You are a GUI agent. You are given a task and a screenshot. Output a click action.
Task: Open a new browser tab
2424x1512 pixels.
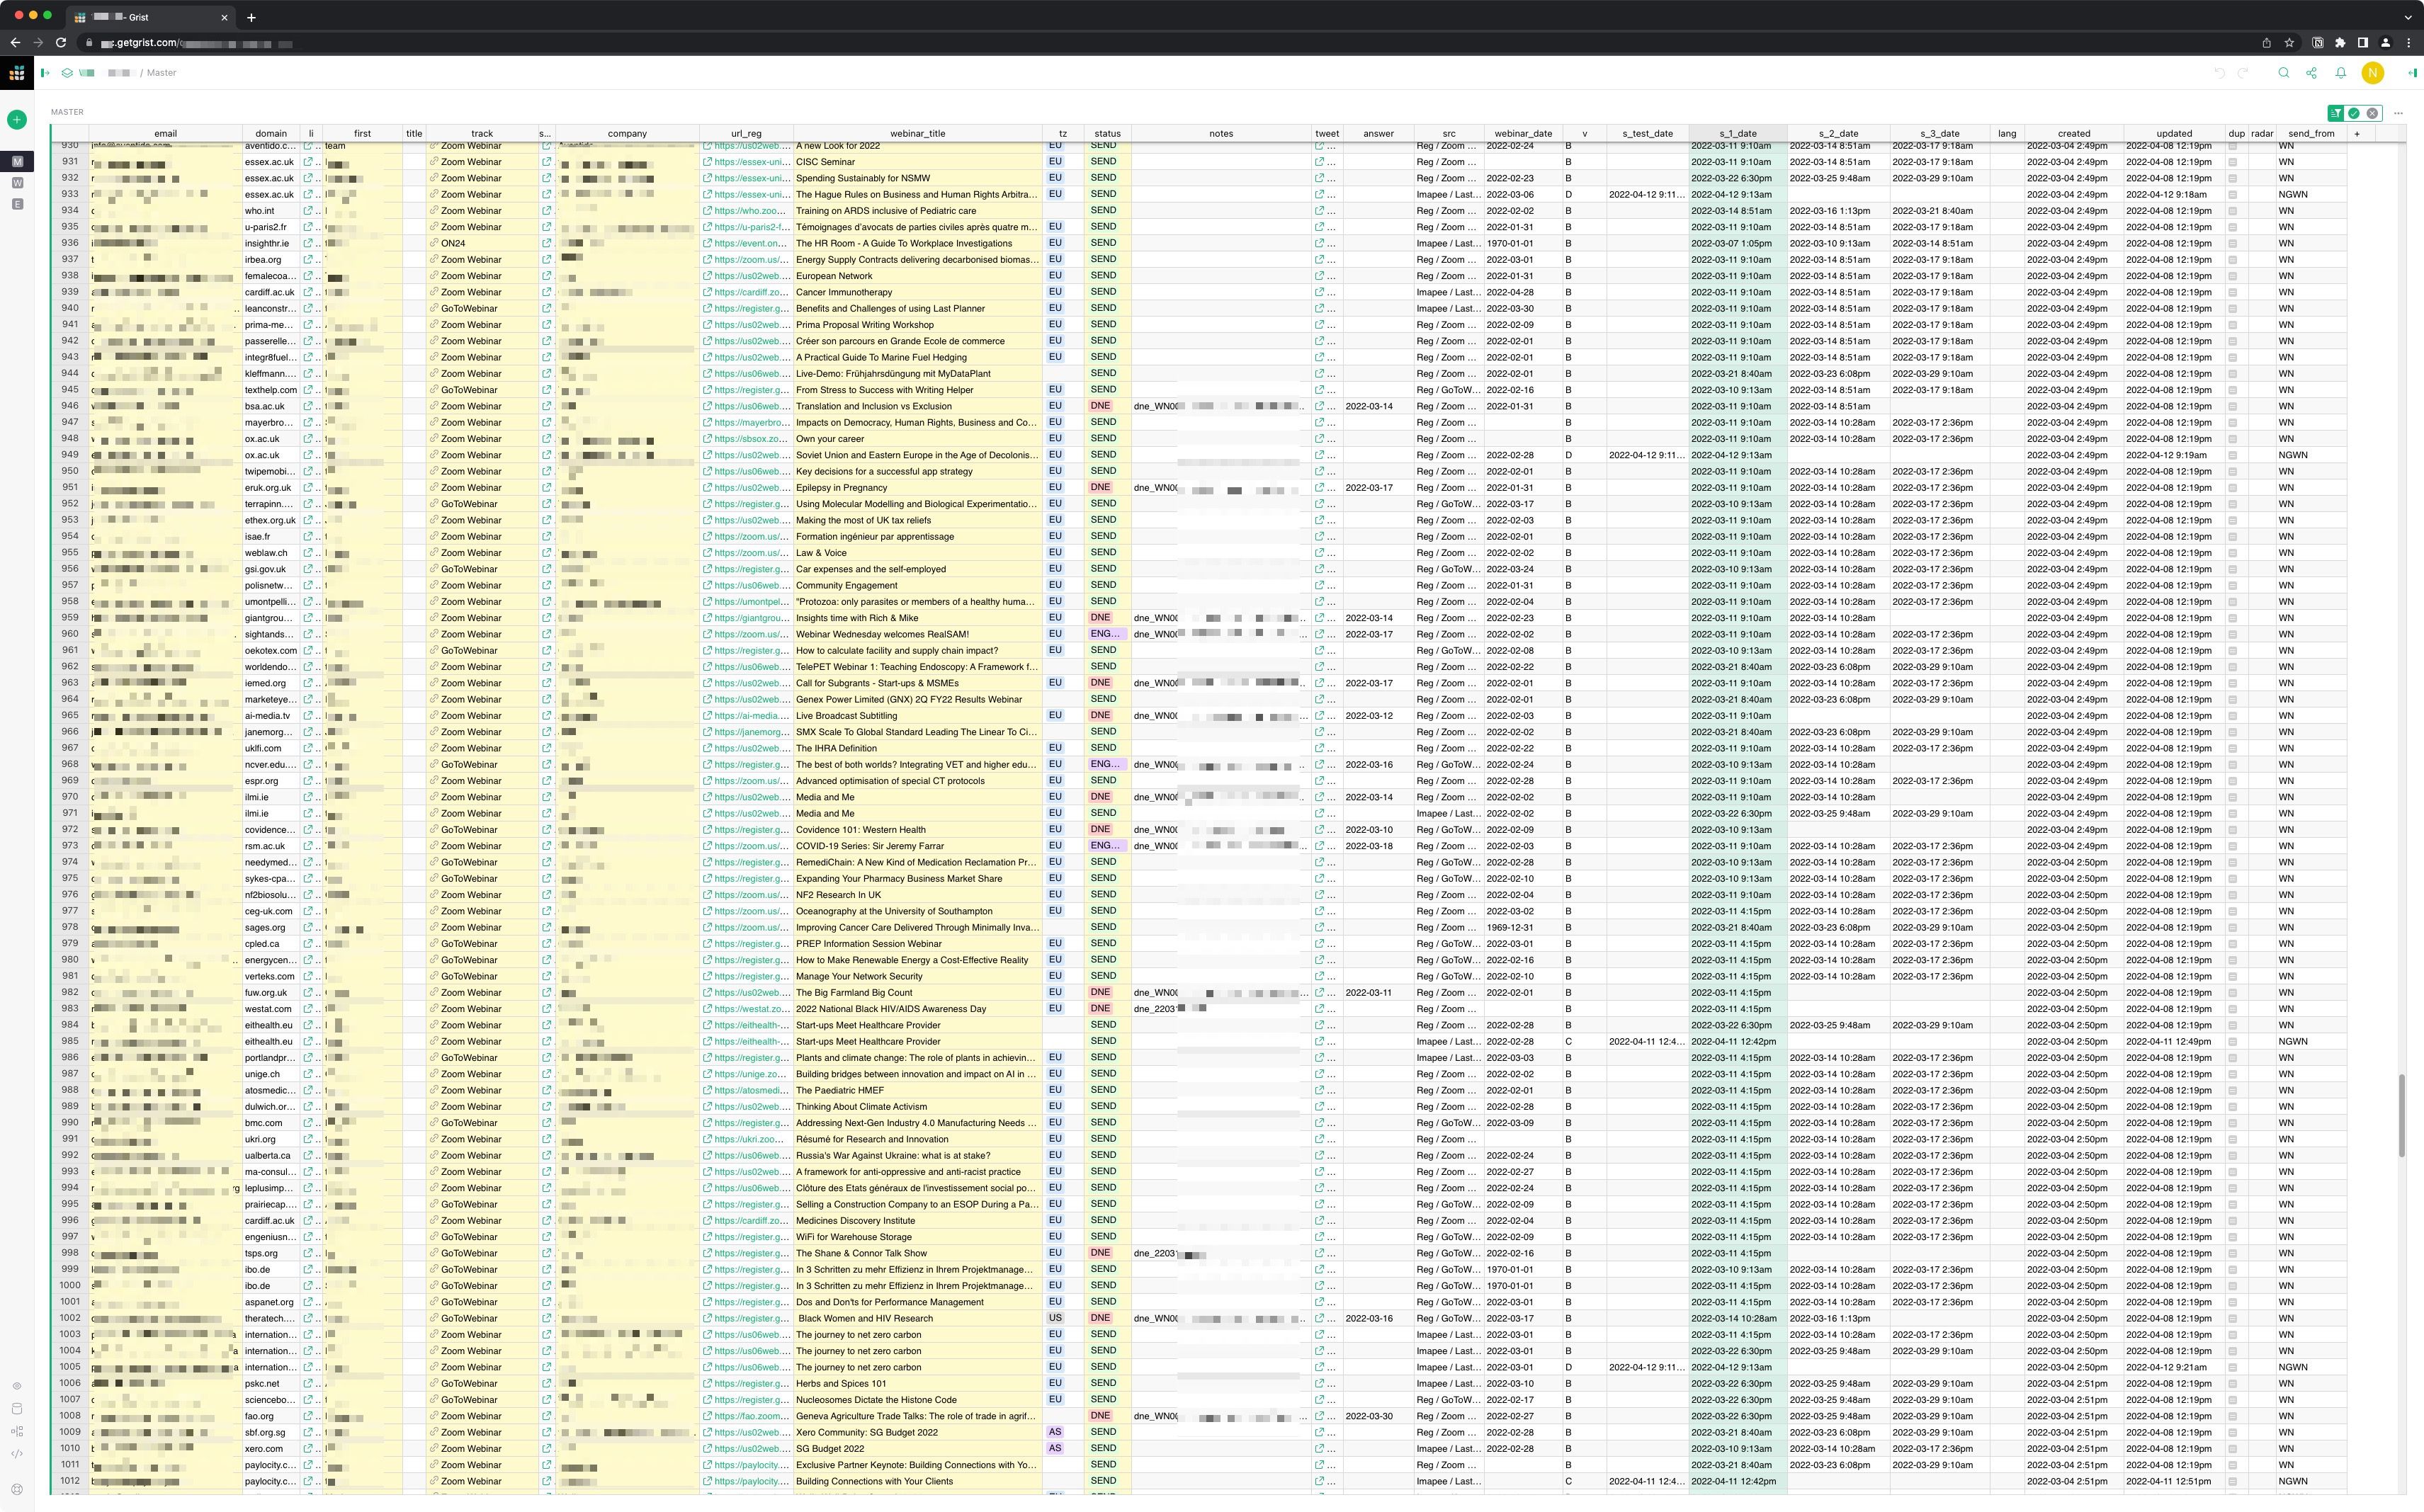coord(251,17)
